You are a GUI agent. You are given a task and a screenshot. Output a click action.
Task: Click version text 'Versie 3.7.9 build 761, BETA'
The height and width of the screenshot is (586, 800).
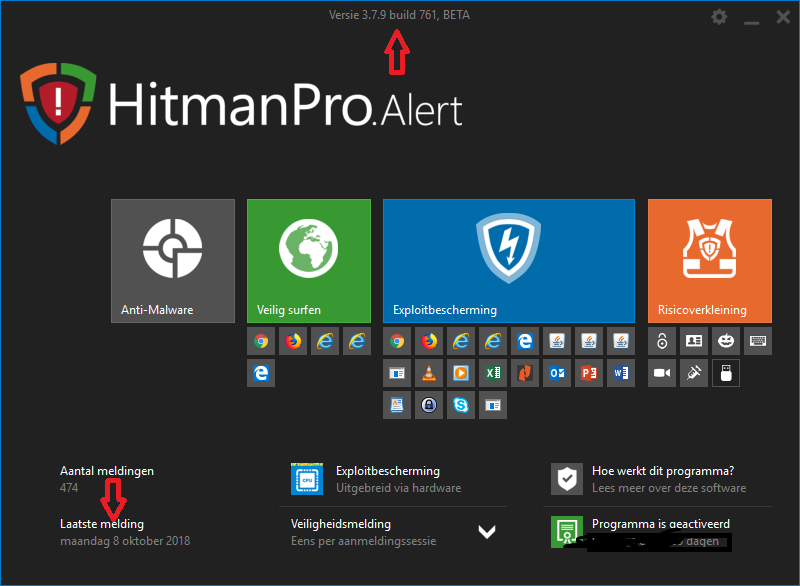399,15
